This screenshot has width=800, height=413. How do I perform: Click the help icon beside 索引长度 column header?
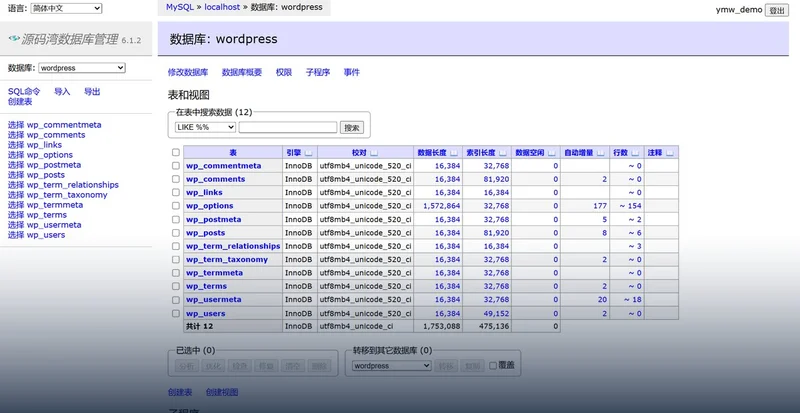coord(503,153)
